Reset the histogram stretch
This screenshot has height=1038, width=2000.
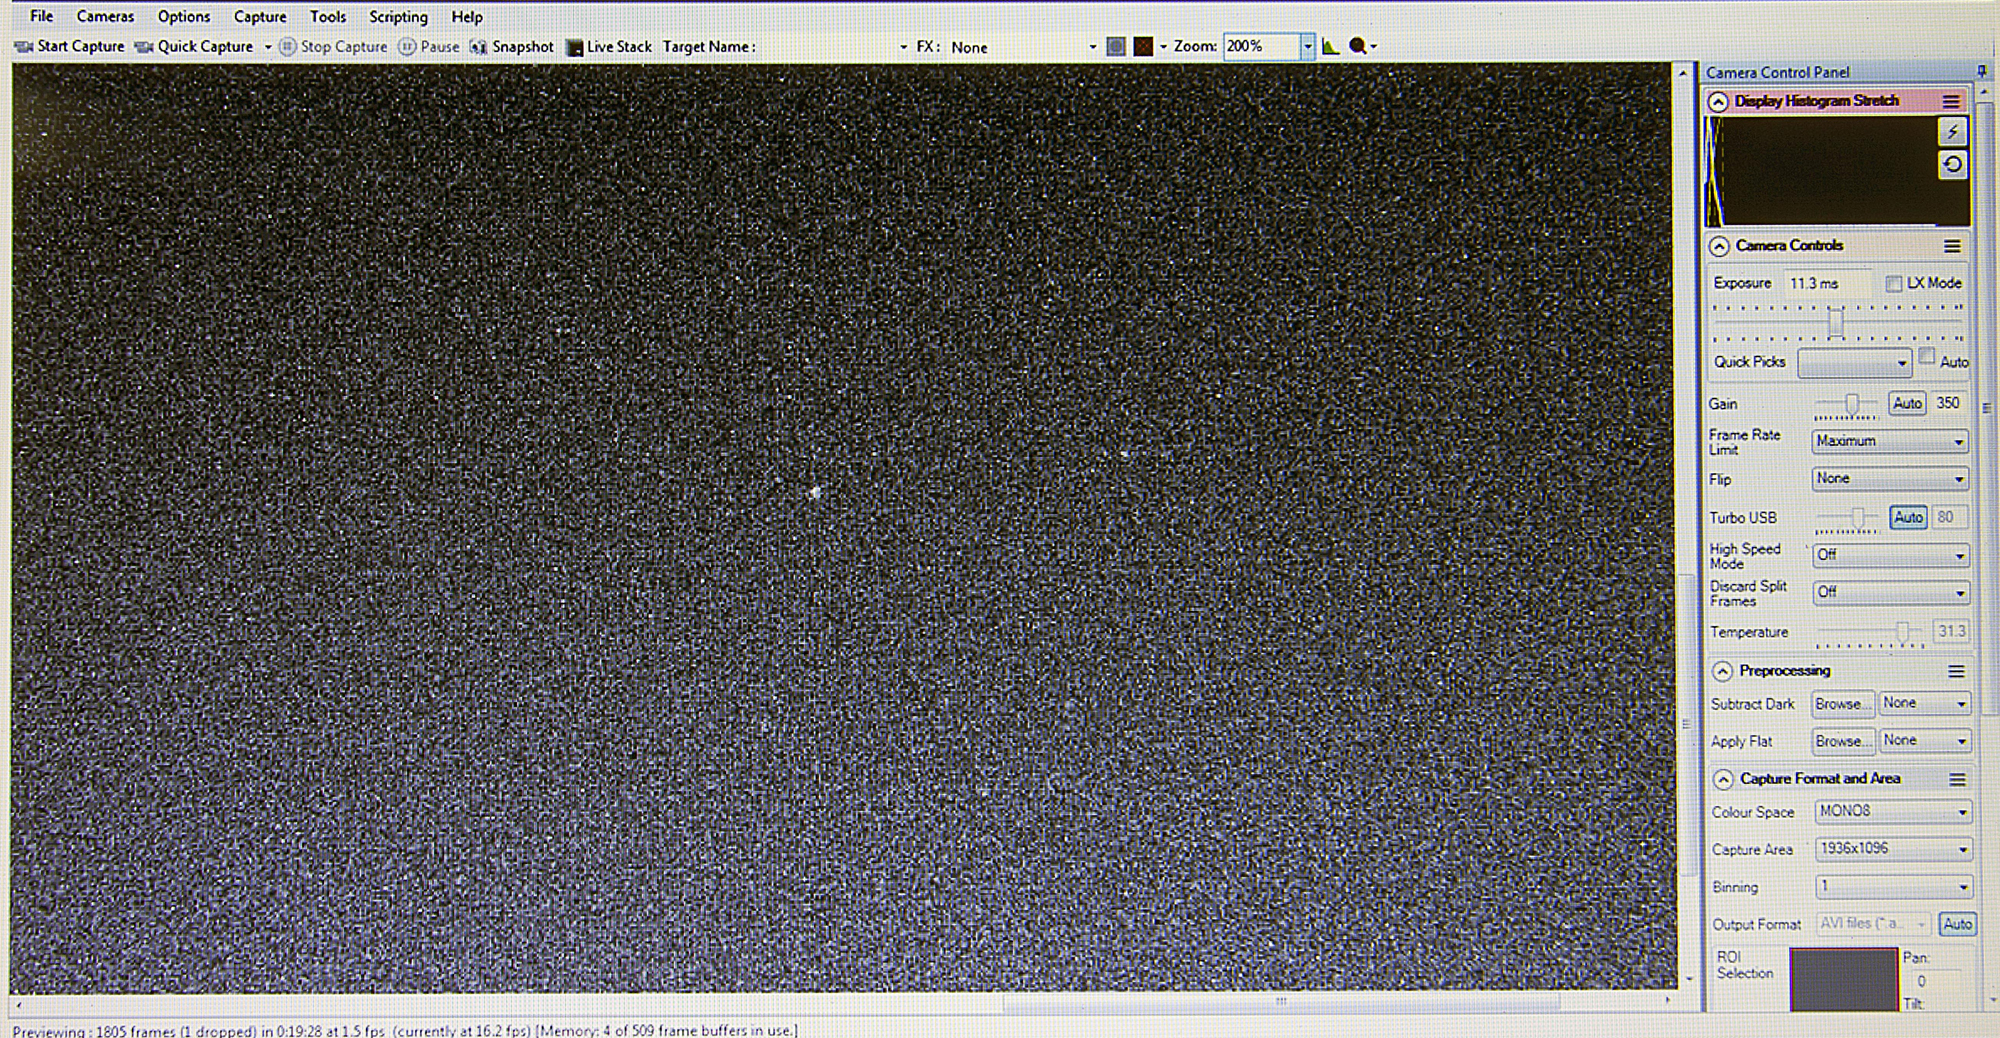(1952, 165)
